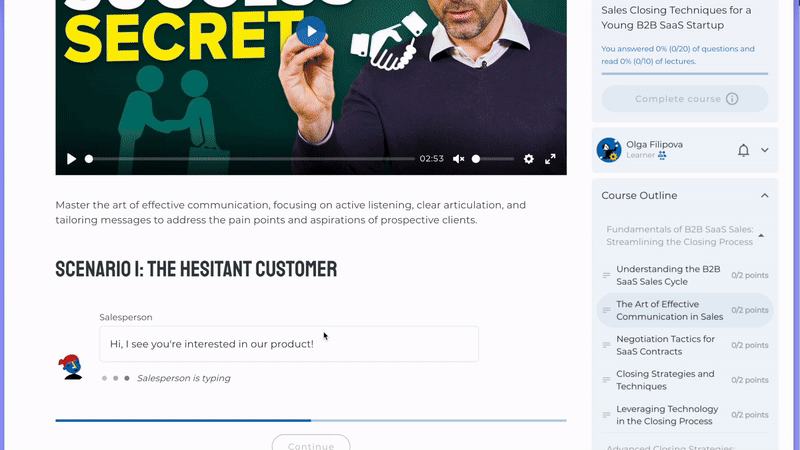Screen dimensions: 800x450
Task: Click the 02:53 video duration
Action: click(x=432, y=159)
